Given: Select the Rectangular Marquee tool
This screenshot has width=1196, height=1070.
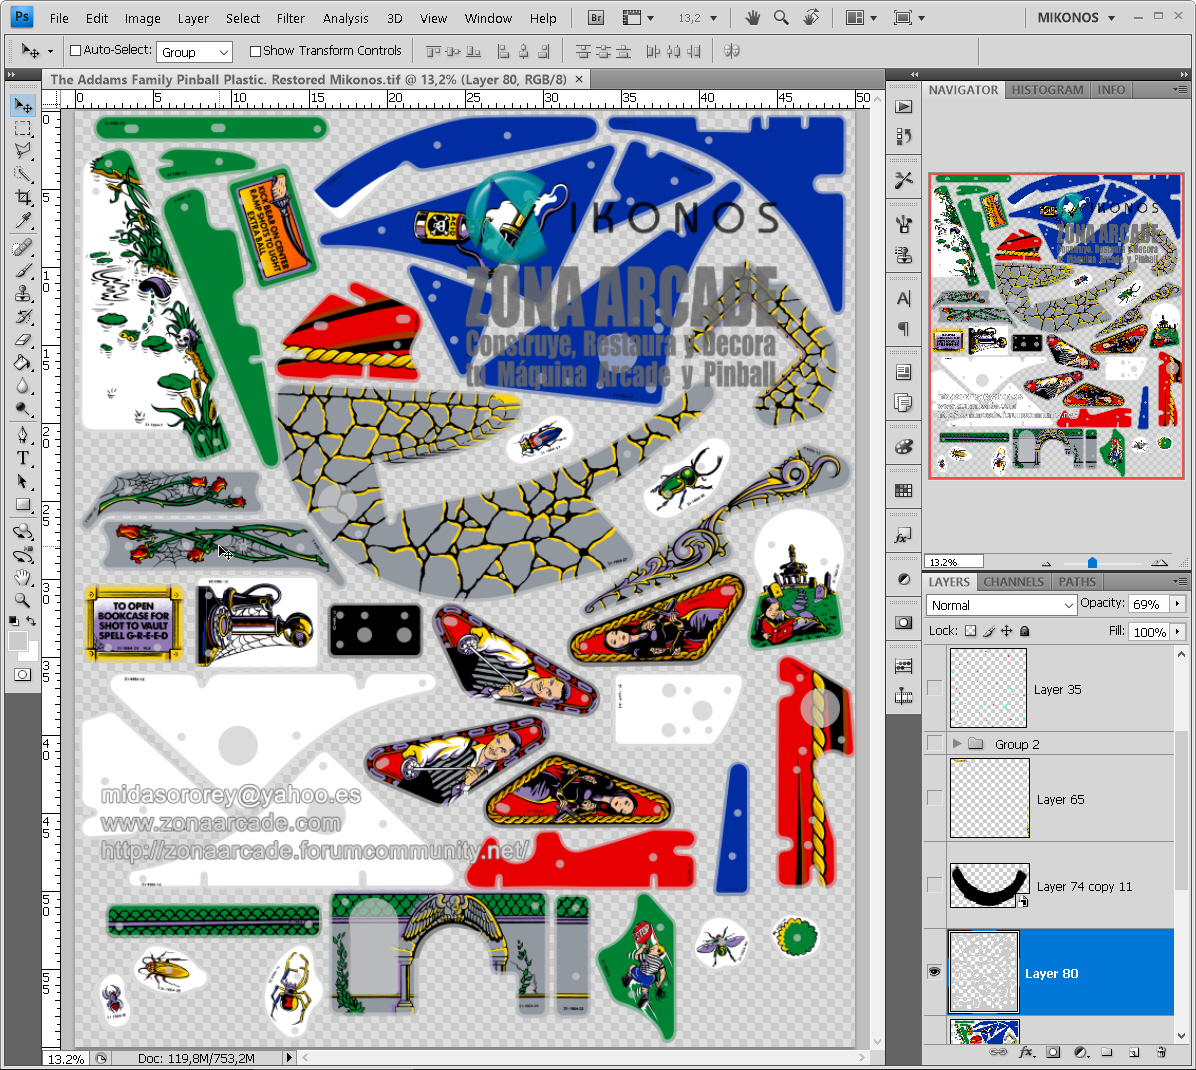Looking at the screenshot, I should [23, 129].
